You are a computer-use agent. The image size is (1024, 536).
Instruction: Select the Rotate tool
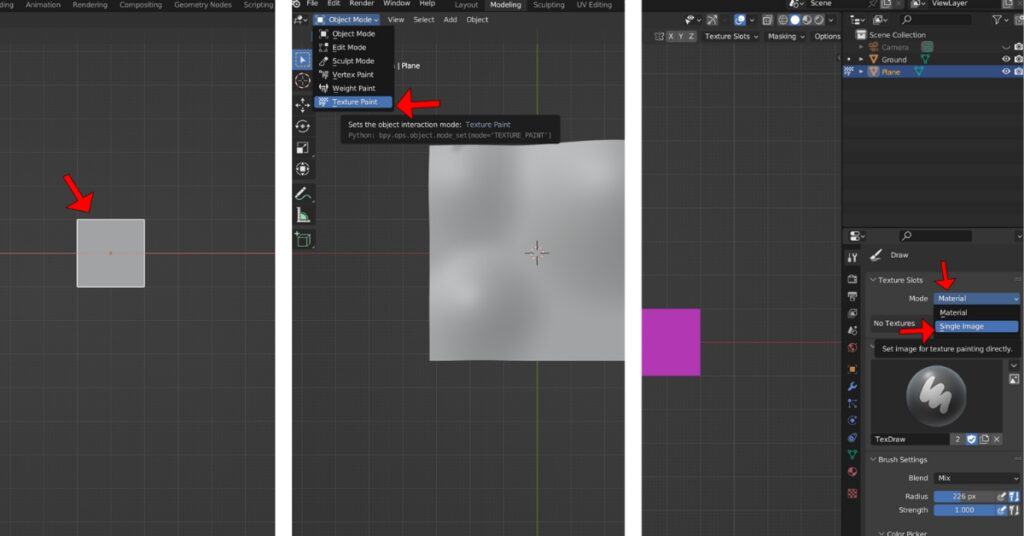[x=302, y=126]
